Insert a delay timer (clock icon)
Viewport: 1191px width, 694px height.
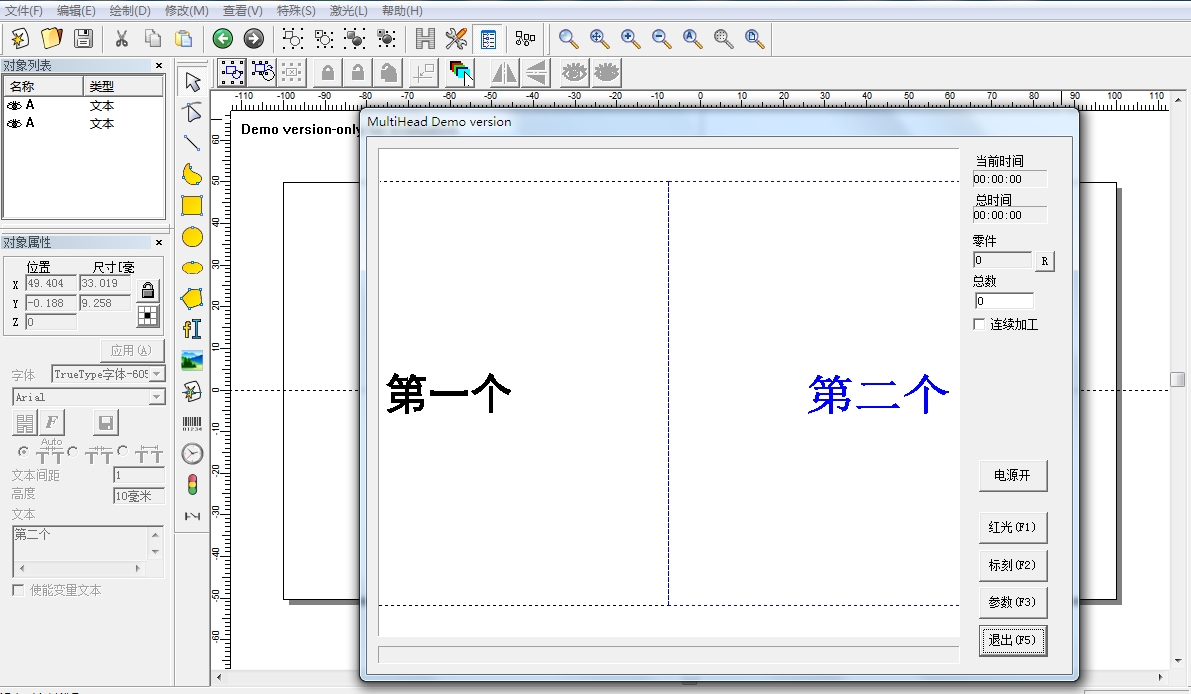point(192,453)
